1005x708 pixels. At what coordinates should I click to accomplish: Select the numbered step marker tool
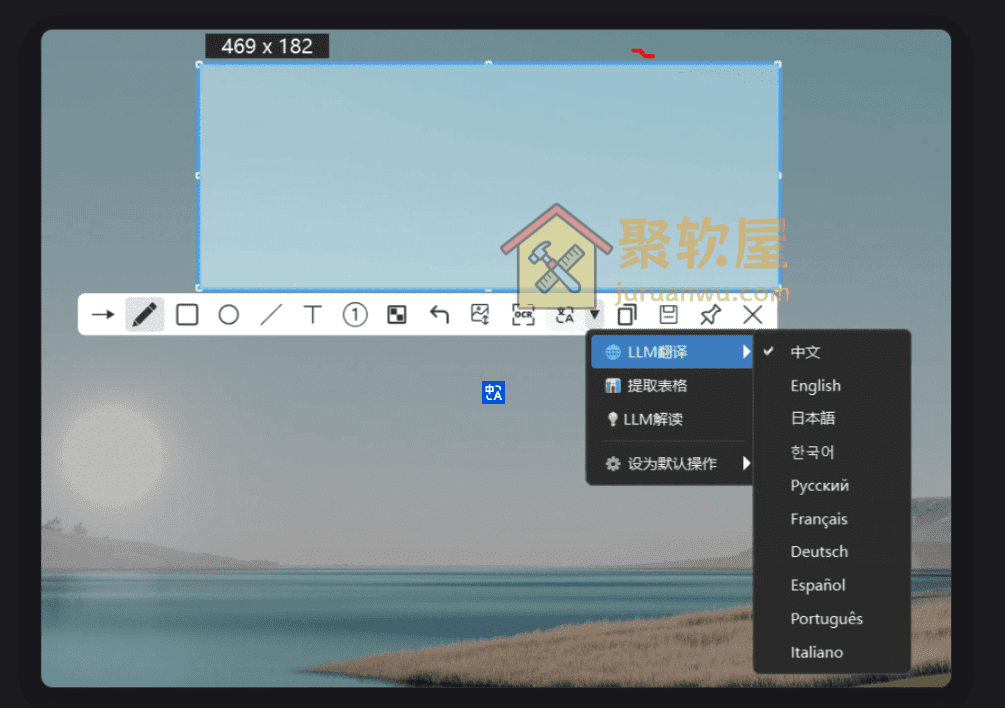click(354, 314)
